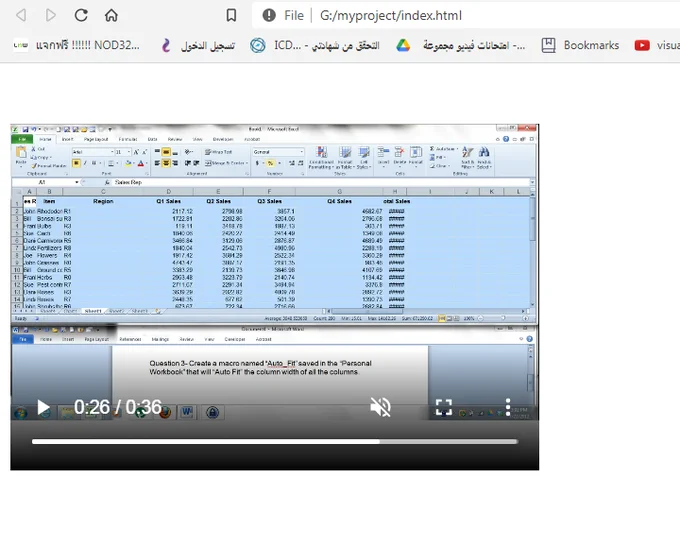Click the 0:26 / 0:36 time display
680x546 pixels.
point(118,407)
